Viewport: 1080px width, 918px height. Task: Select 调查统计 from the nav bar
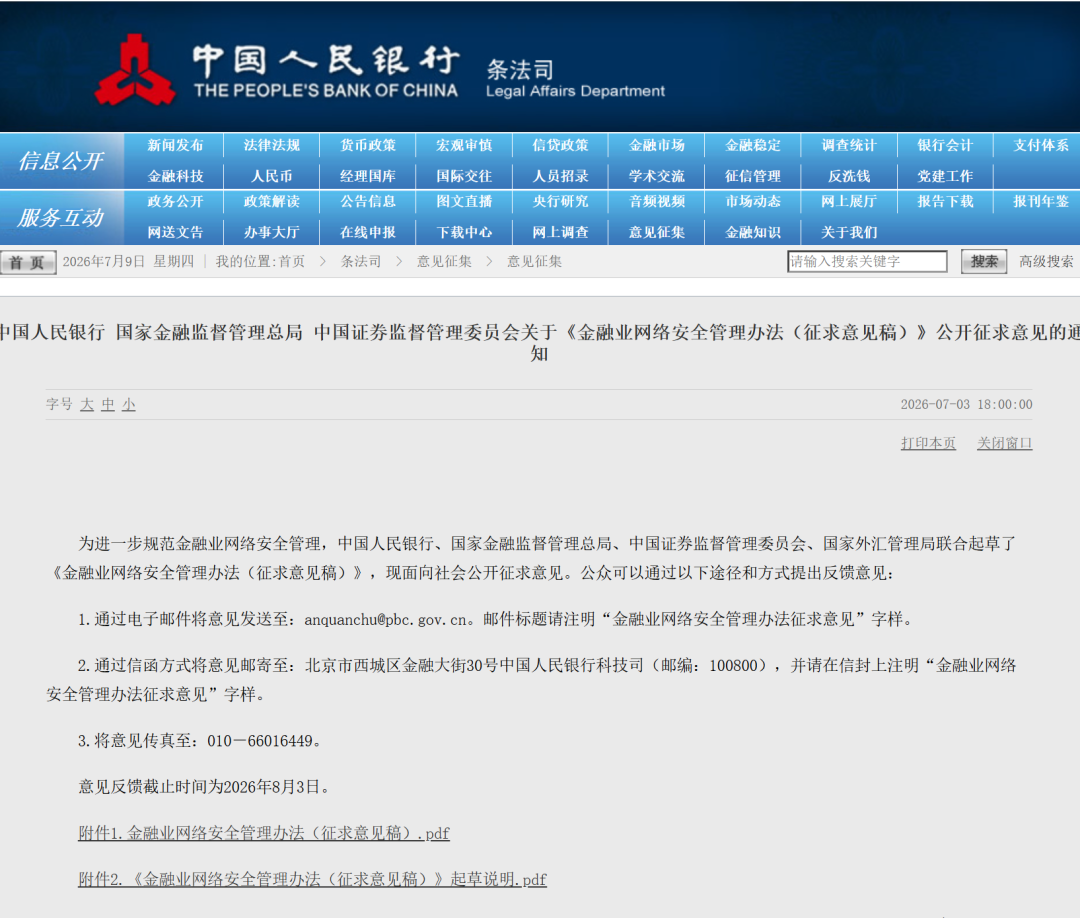click(849, 145)
